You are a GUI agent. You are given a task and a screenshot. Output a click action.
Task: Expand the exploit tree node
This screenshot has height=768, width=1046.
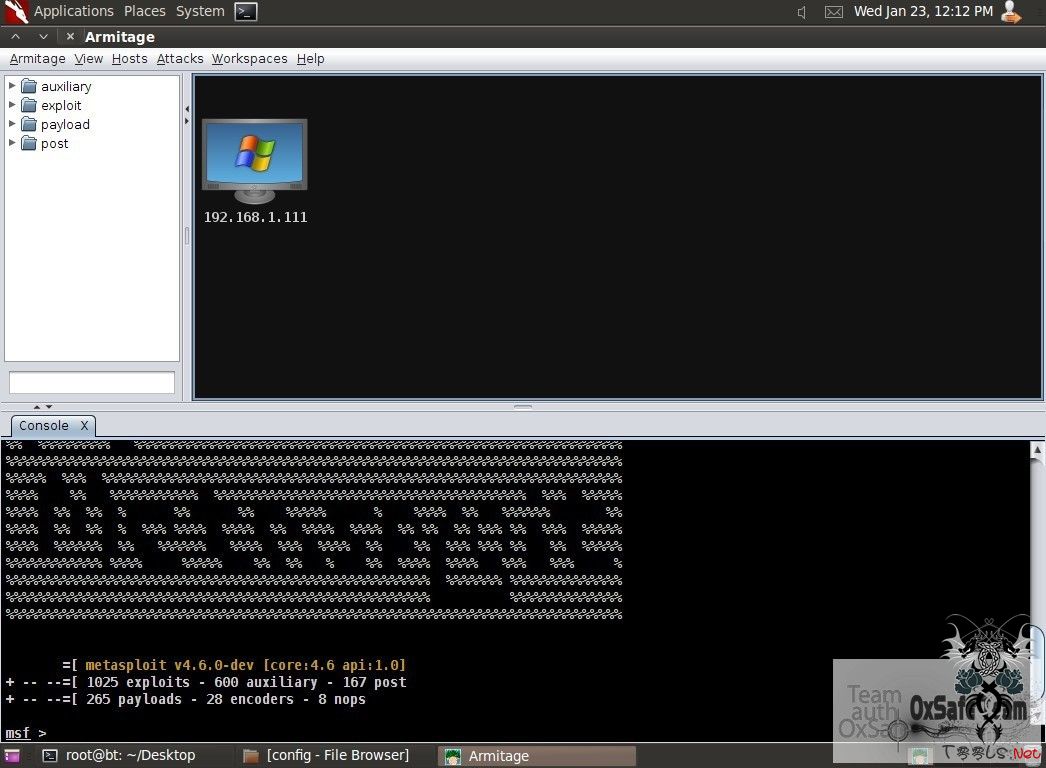(12, 105)
